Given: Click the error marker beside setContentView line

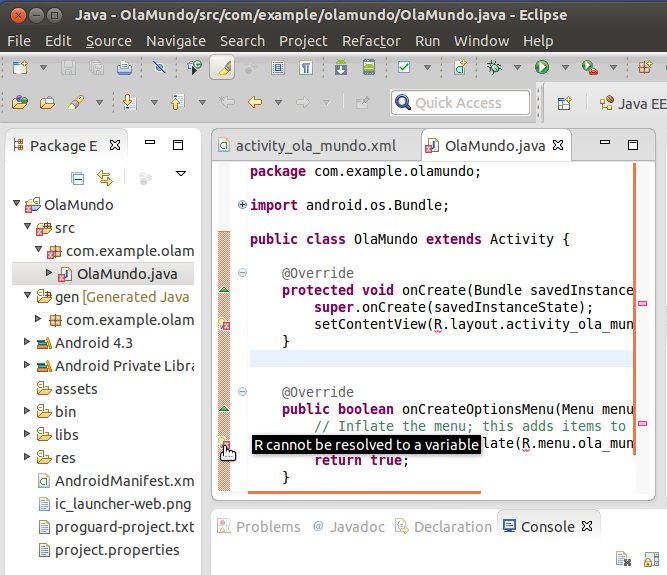Looking at the screenshot, I should (x=224, y=324).
